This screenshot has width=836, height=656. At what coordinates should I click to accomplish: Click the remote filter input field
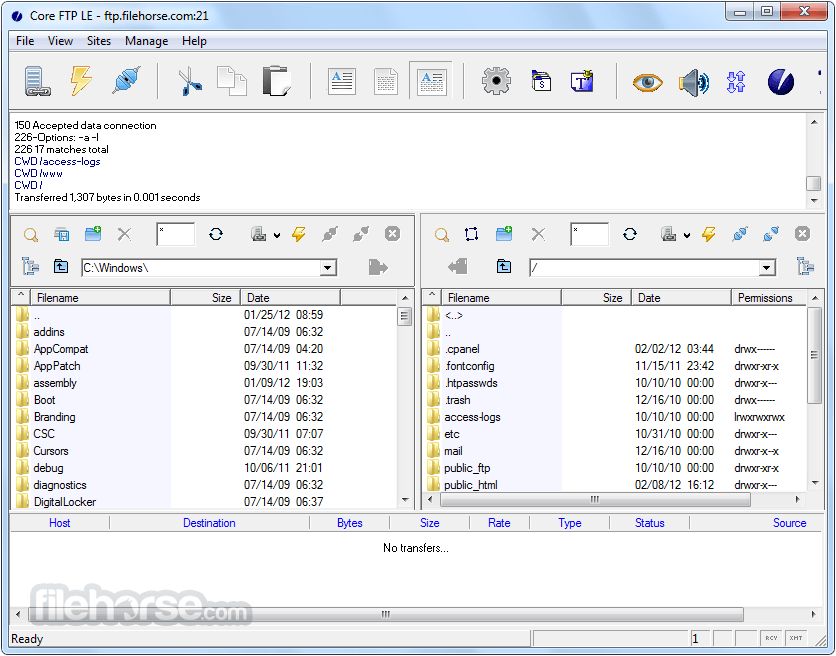tap(590, 234)
